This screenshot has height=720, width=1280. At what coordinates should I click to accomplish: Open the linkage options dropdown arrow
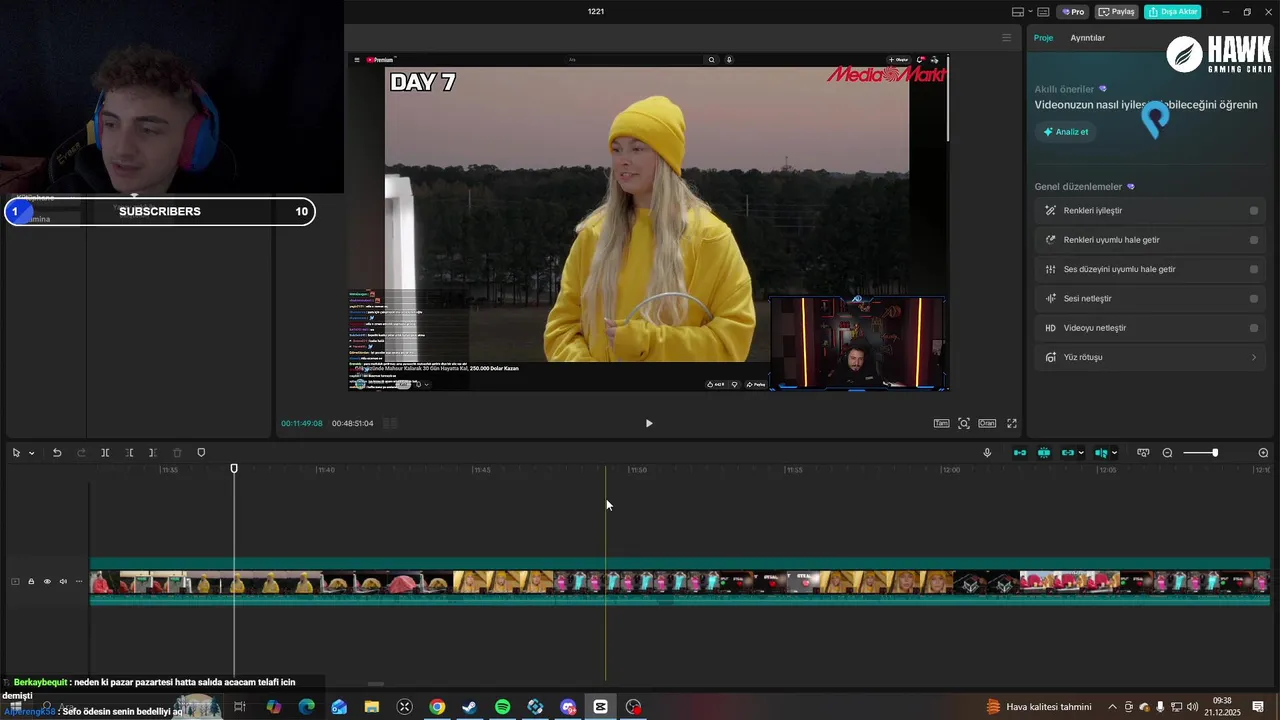(x=1081, y=453)
